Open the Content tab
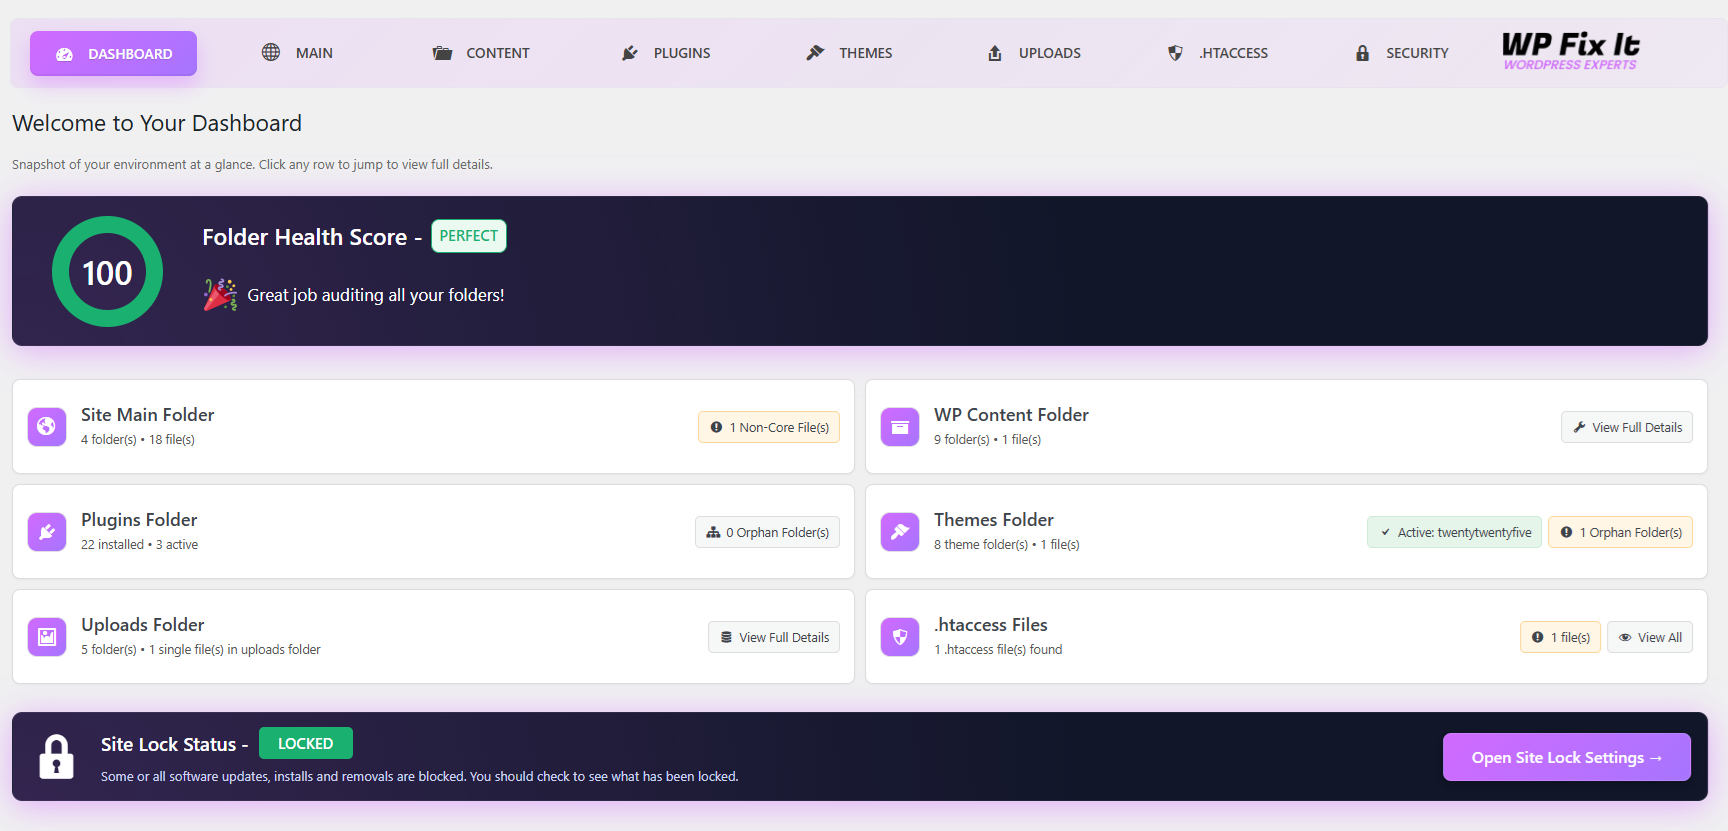 click(481, 53)
